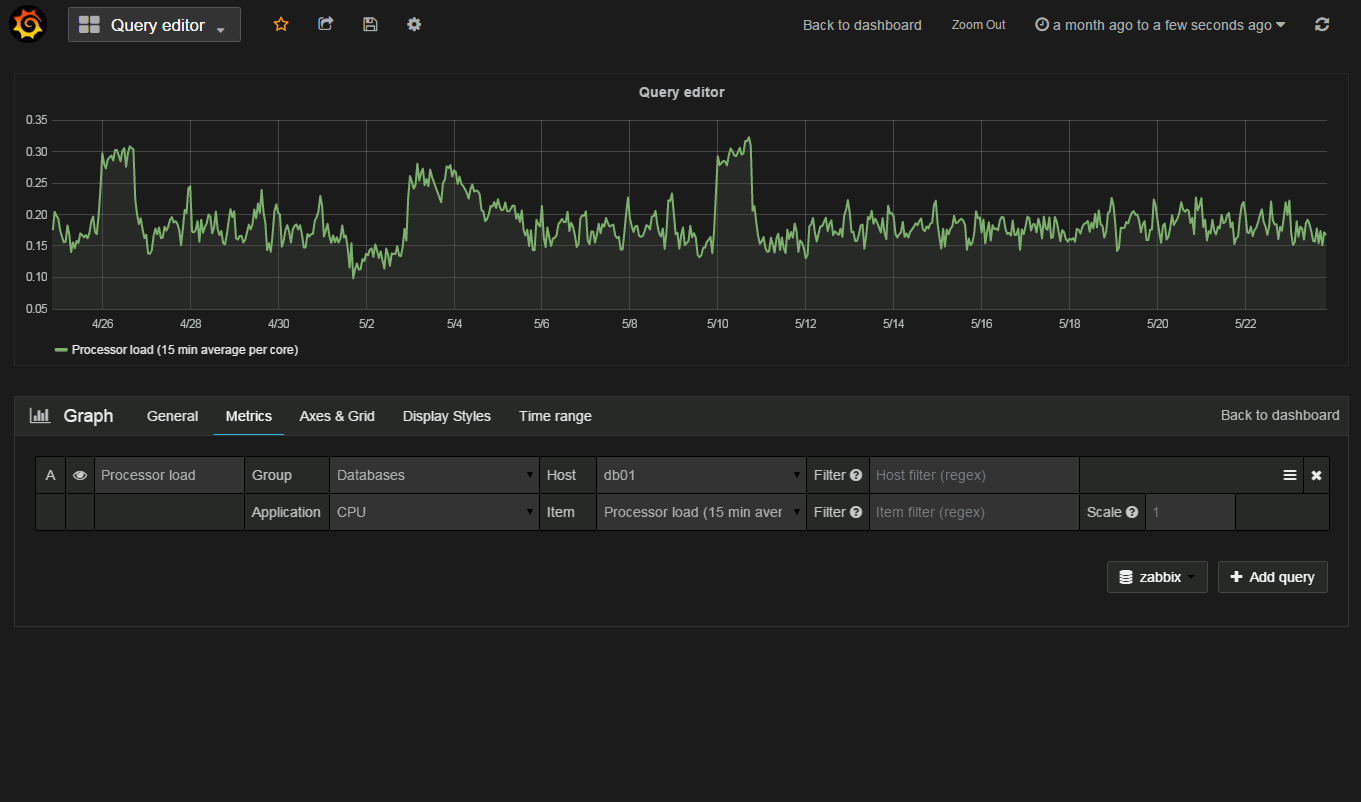Click the Grafana logo icon
Viewport: 1361px width, 802px height.
(x=28, y=24)
